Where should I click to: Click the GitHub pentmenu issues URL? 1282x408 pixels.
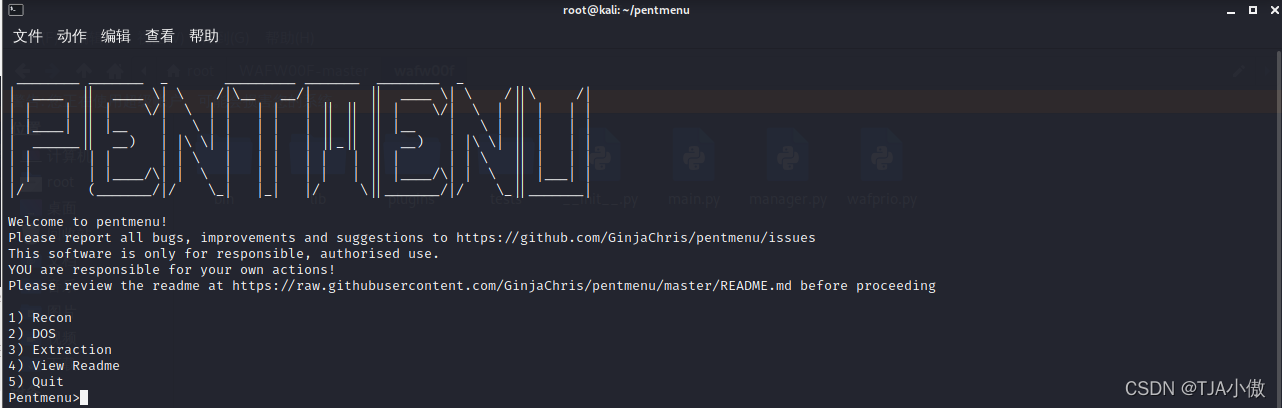[635, 238]
